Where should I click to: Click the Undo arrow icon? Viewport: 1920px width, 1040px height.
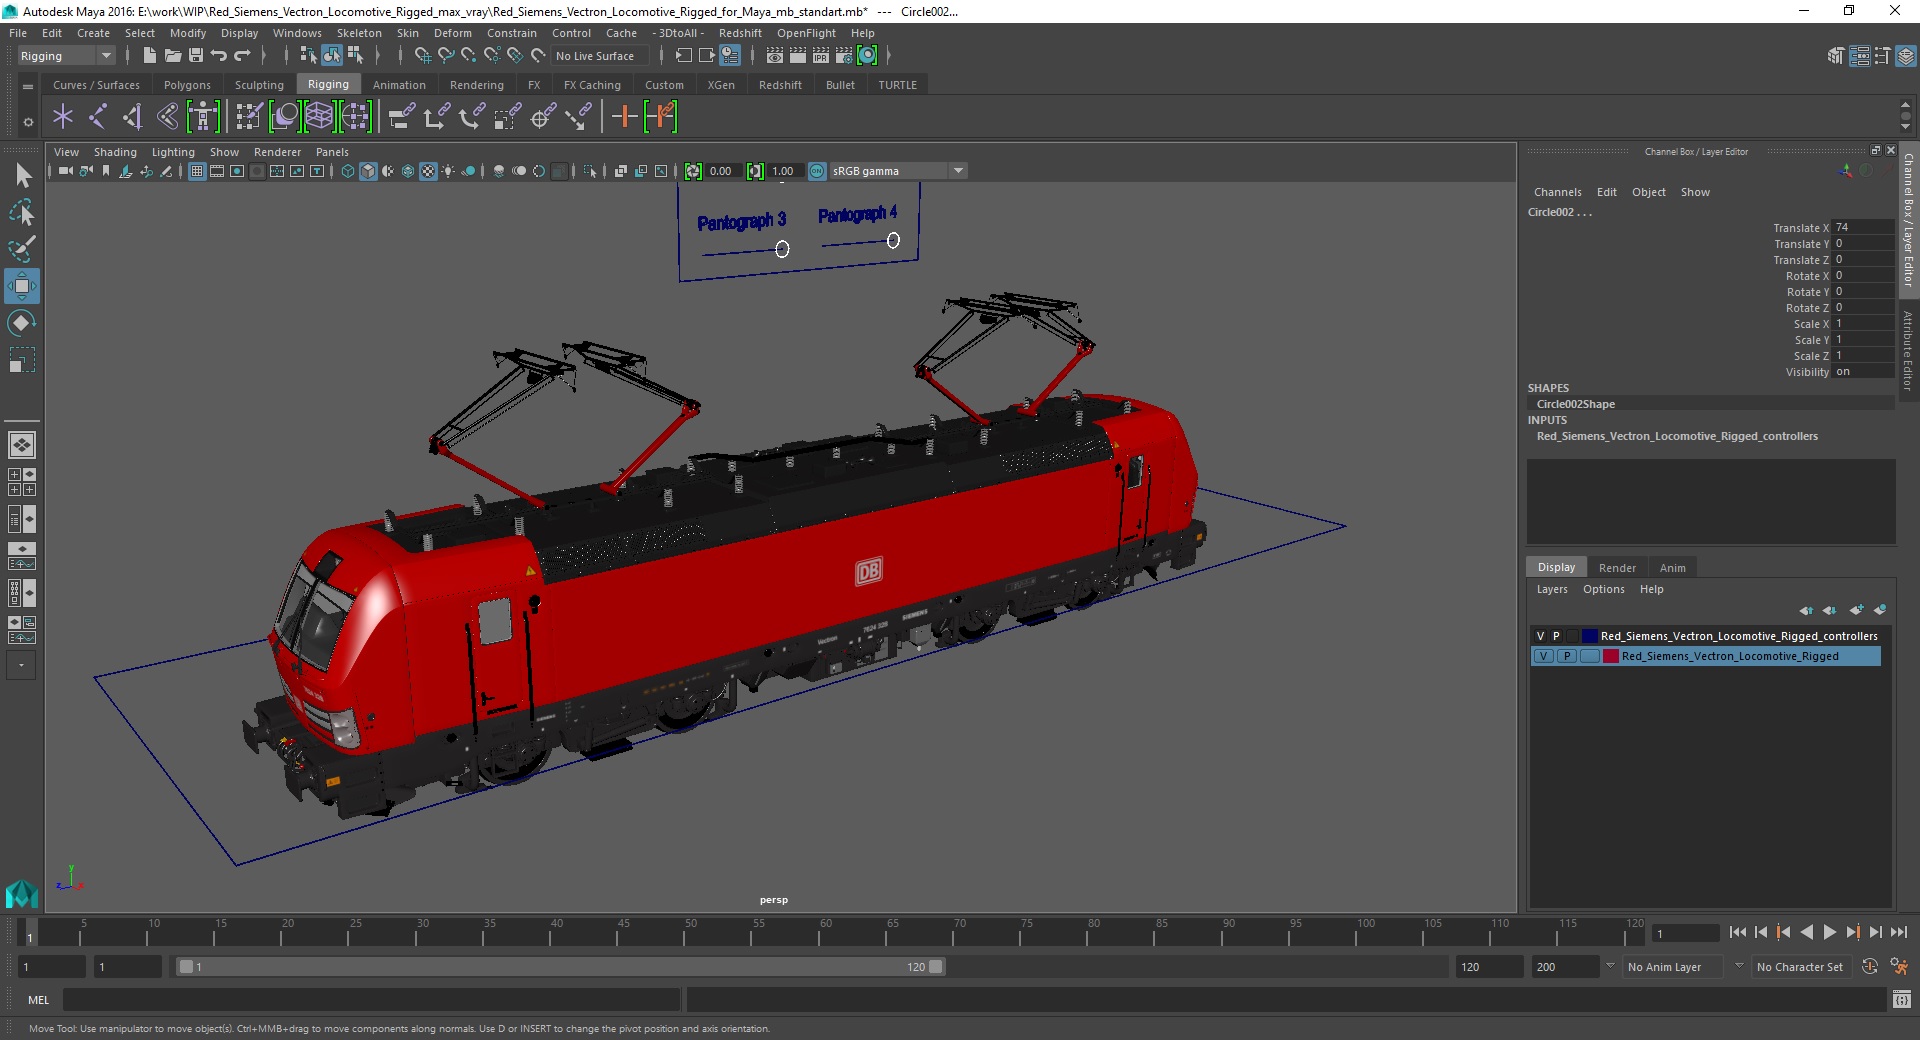218,56
